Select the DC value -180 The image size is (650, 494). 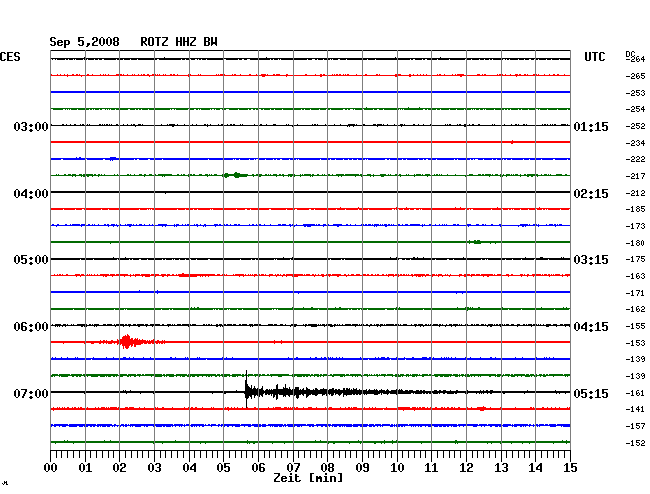tap(635, 243)
